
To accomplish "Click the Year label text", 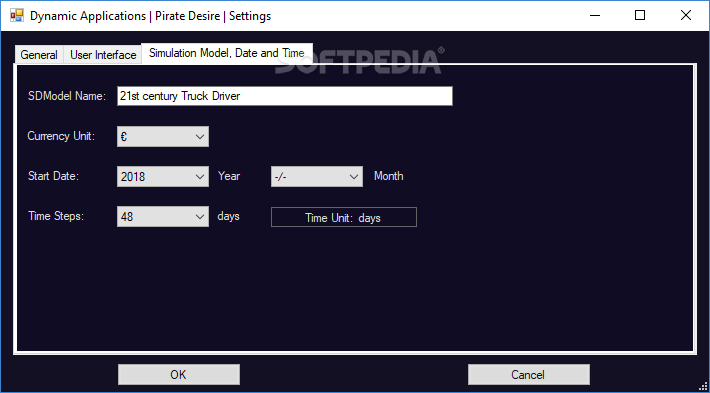I will click(229, 176).
